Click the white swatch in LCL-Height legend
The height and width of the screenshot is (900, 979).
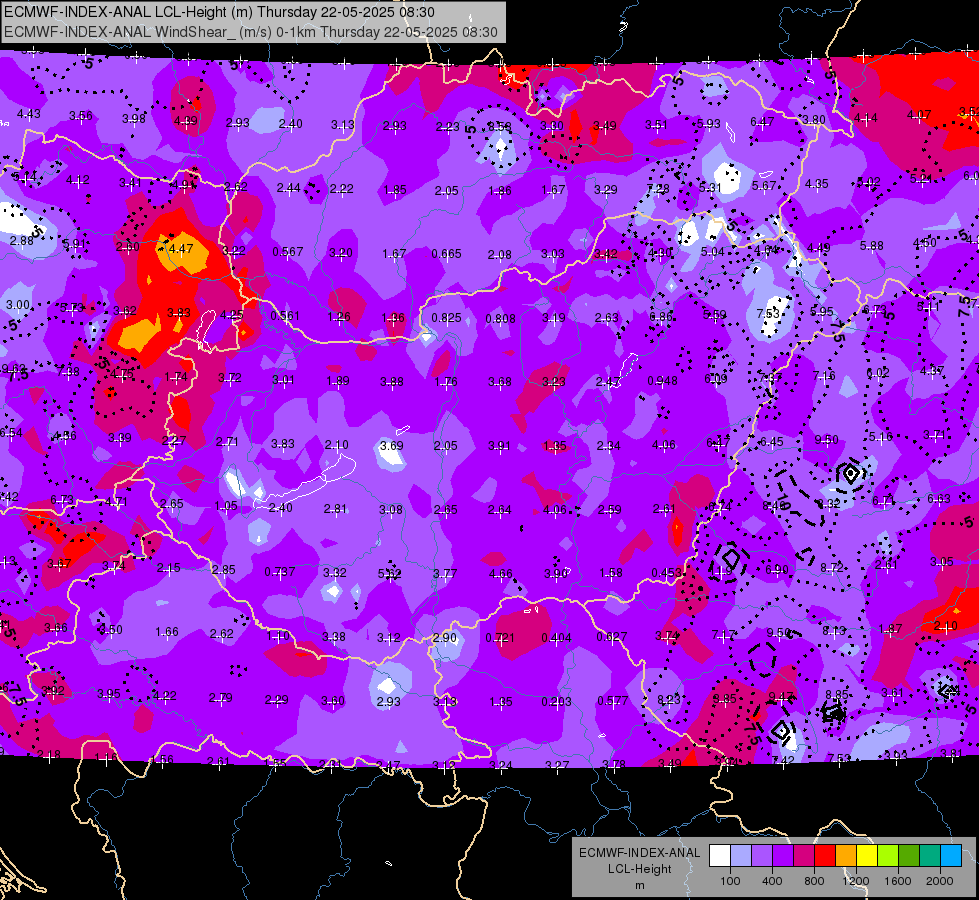(719, 856)
